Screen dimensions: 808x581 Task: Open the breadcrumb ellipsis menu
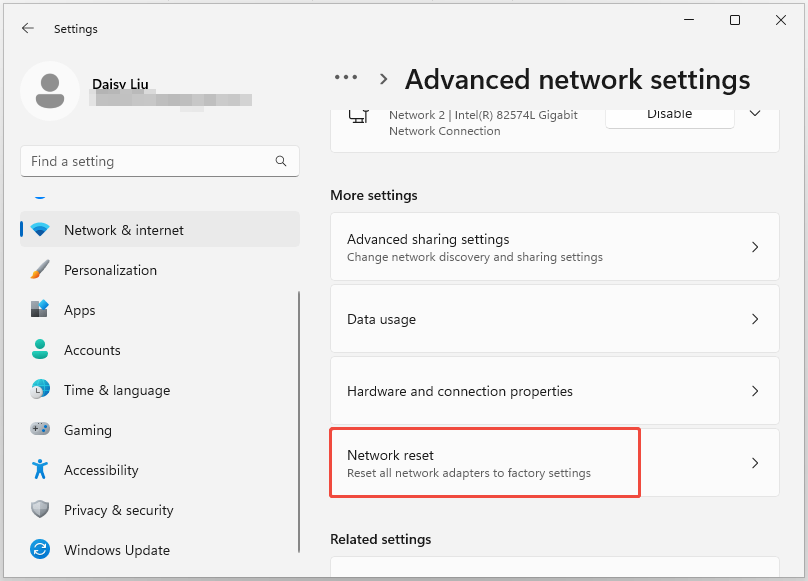[x=345, y=77]
